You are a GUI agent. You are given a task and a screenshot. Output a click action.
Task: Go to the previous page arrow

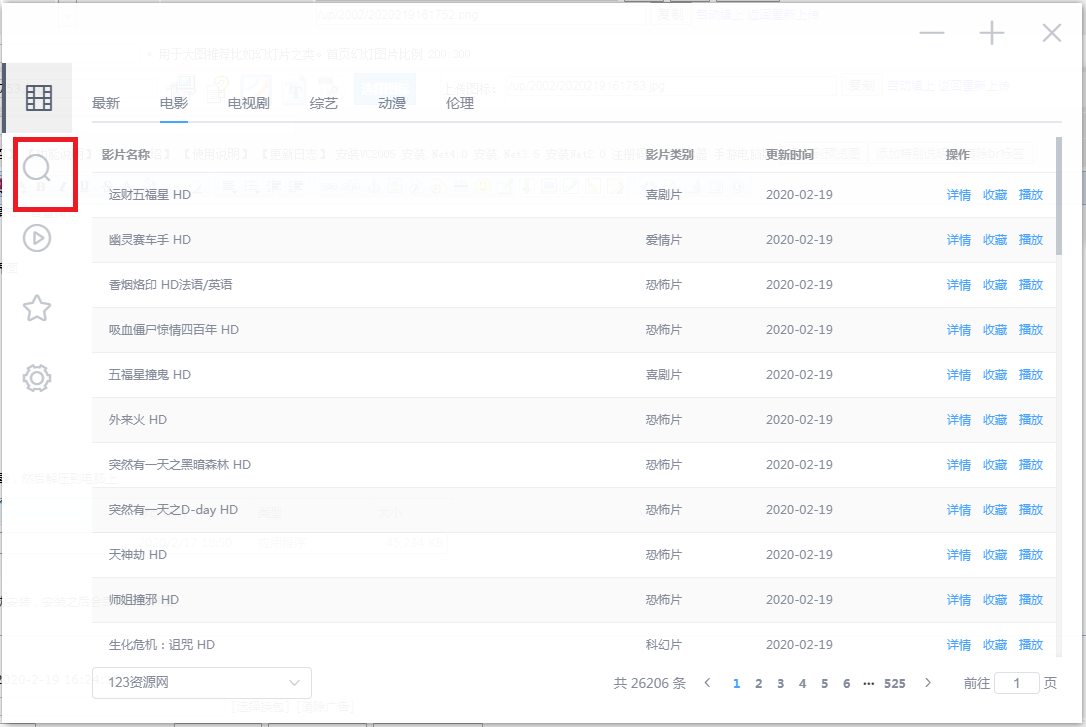pyautogui.click(x=707, y=683)
